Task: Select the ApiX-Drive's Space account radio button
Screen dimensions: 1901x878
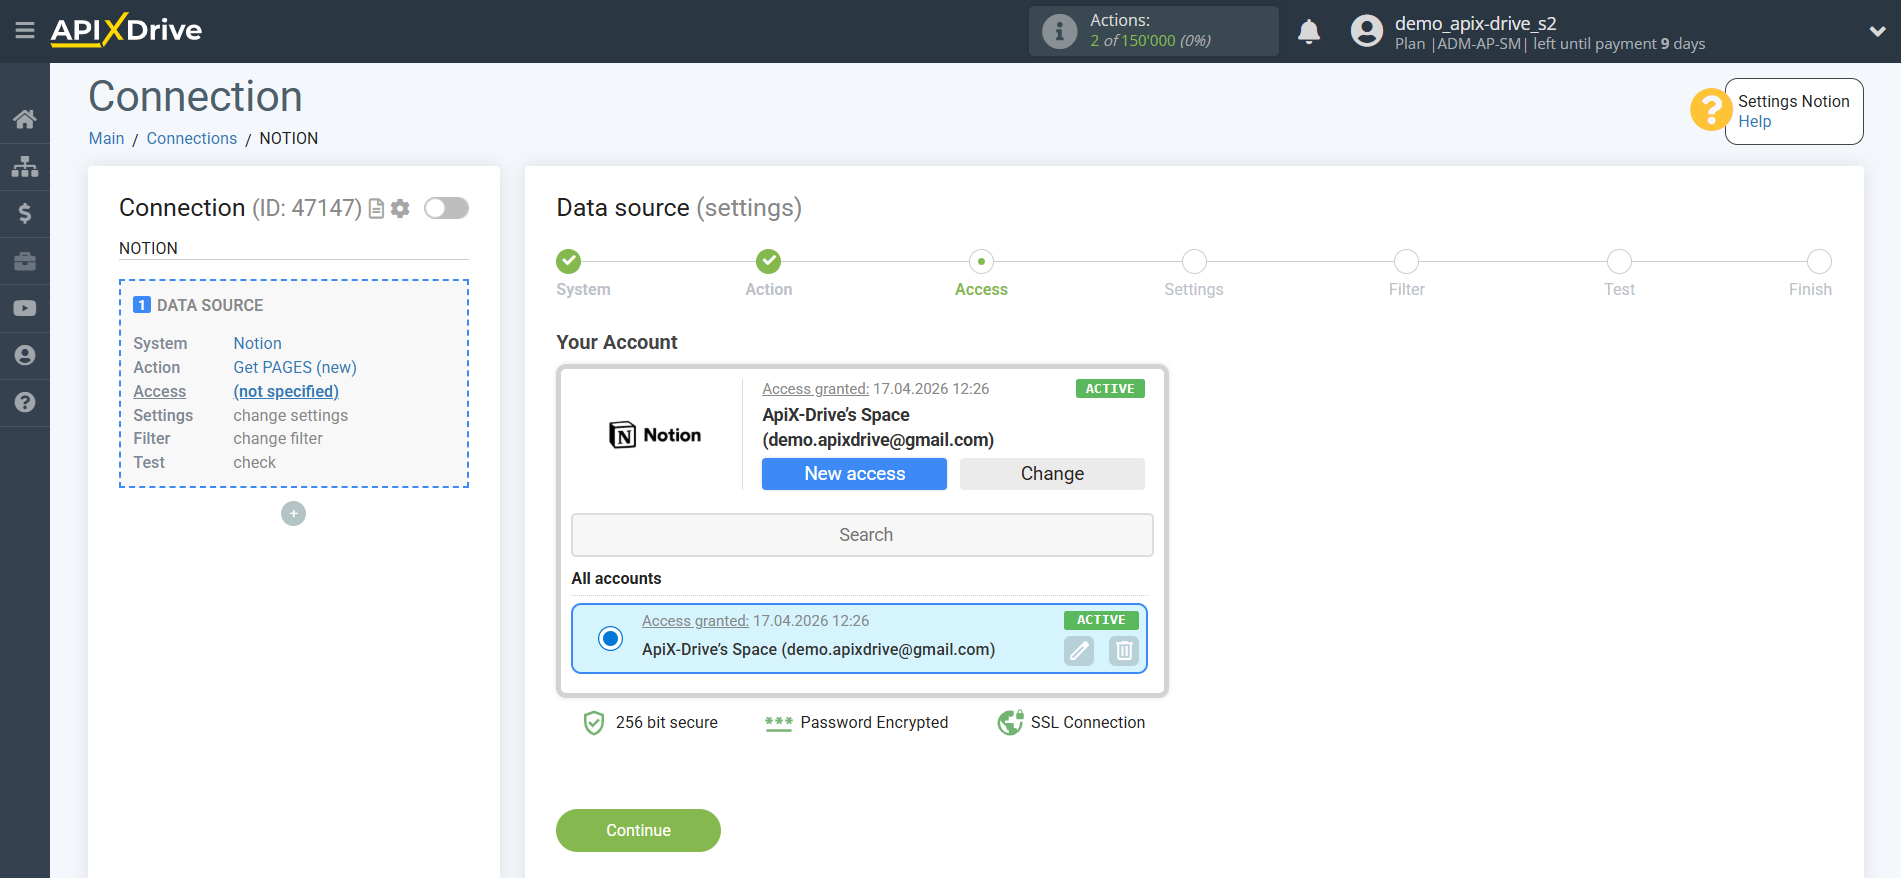Action: click(610, 638)
